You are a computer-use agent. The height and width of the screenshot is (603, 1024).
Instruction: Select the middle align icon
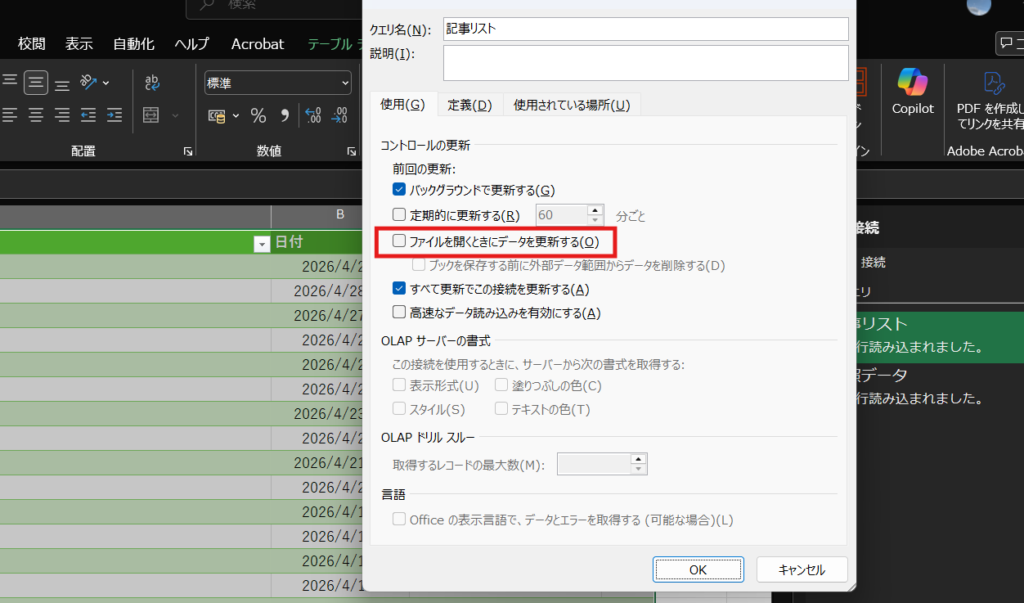pyautogui.click(x=36, y=83)
